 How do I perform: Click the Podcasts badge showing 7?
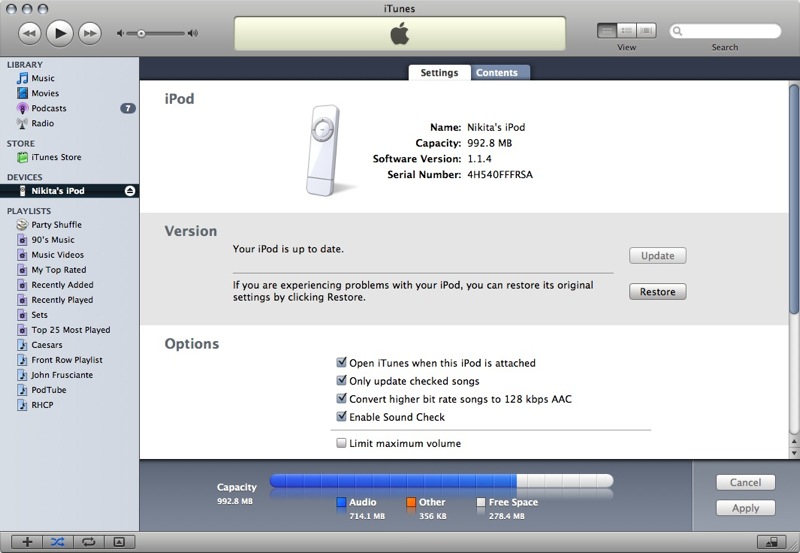pos(128,108)
